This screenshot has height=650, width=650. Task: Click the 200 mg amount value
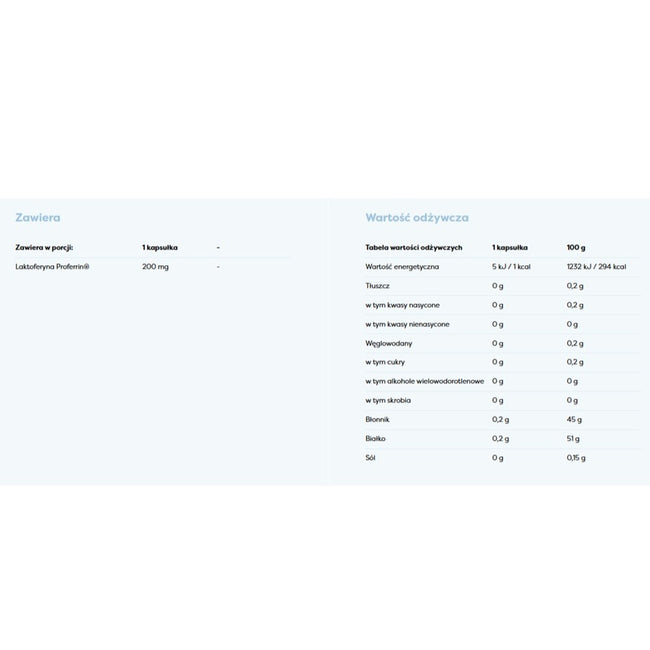point(156,267)
